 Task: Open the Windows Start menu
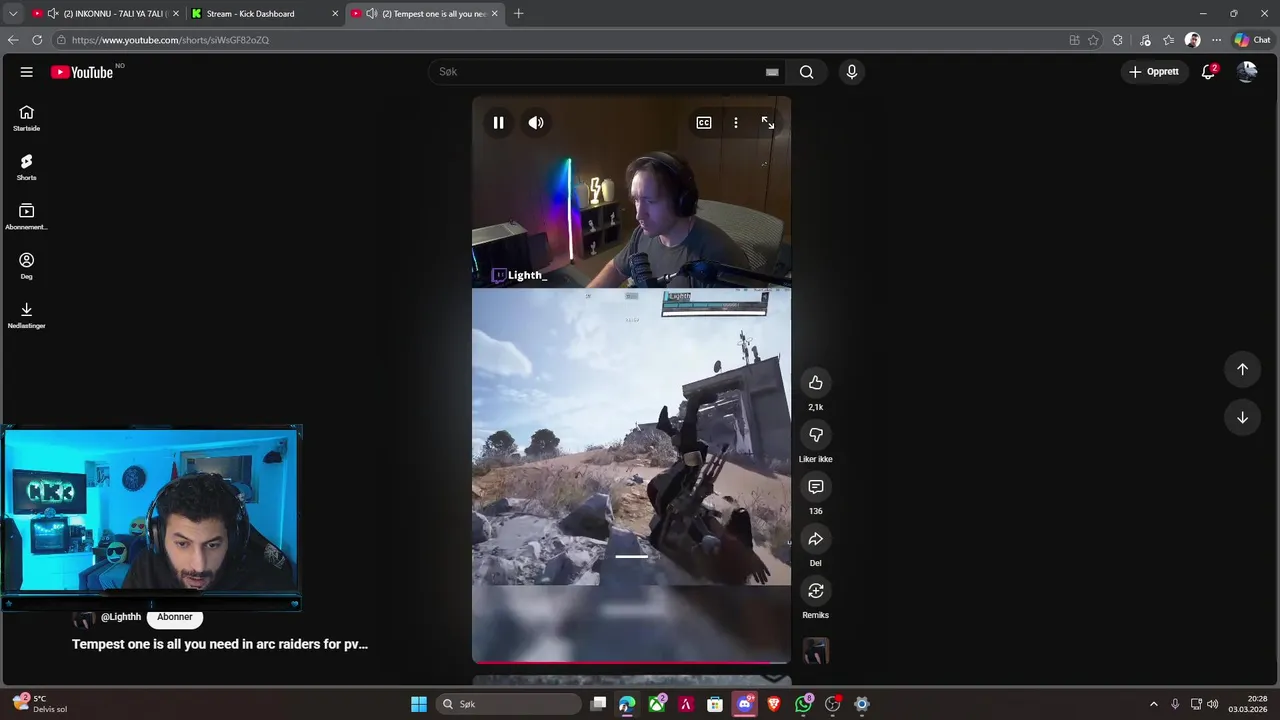(419, 704)
